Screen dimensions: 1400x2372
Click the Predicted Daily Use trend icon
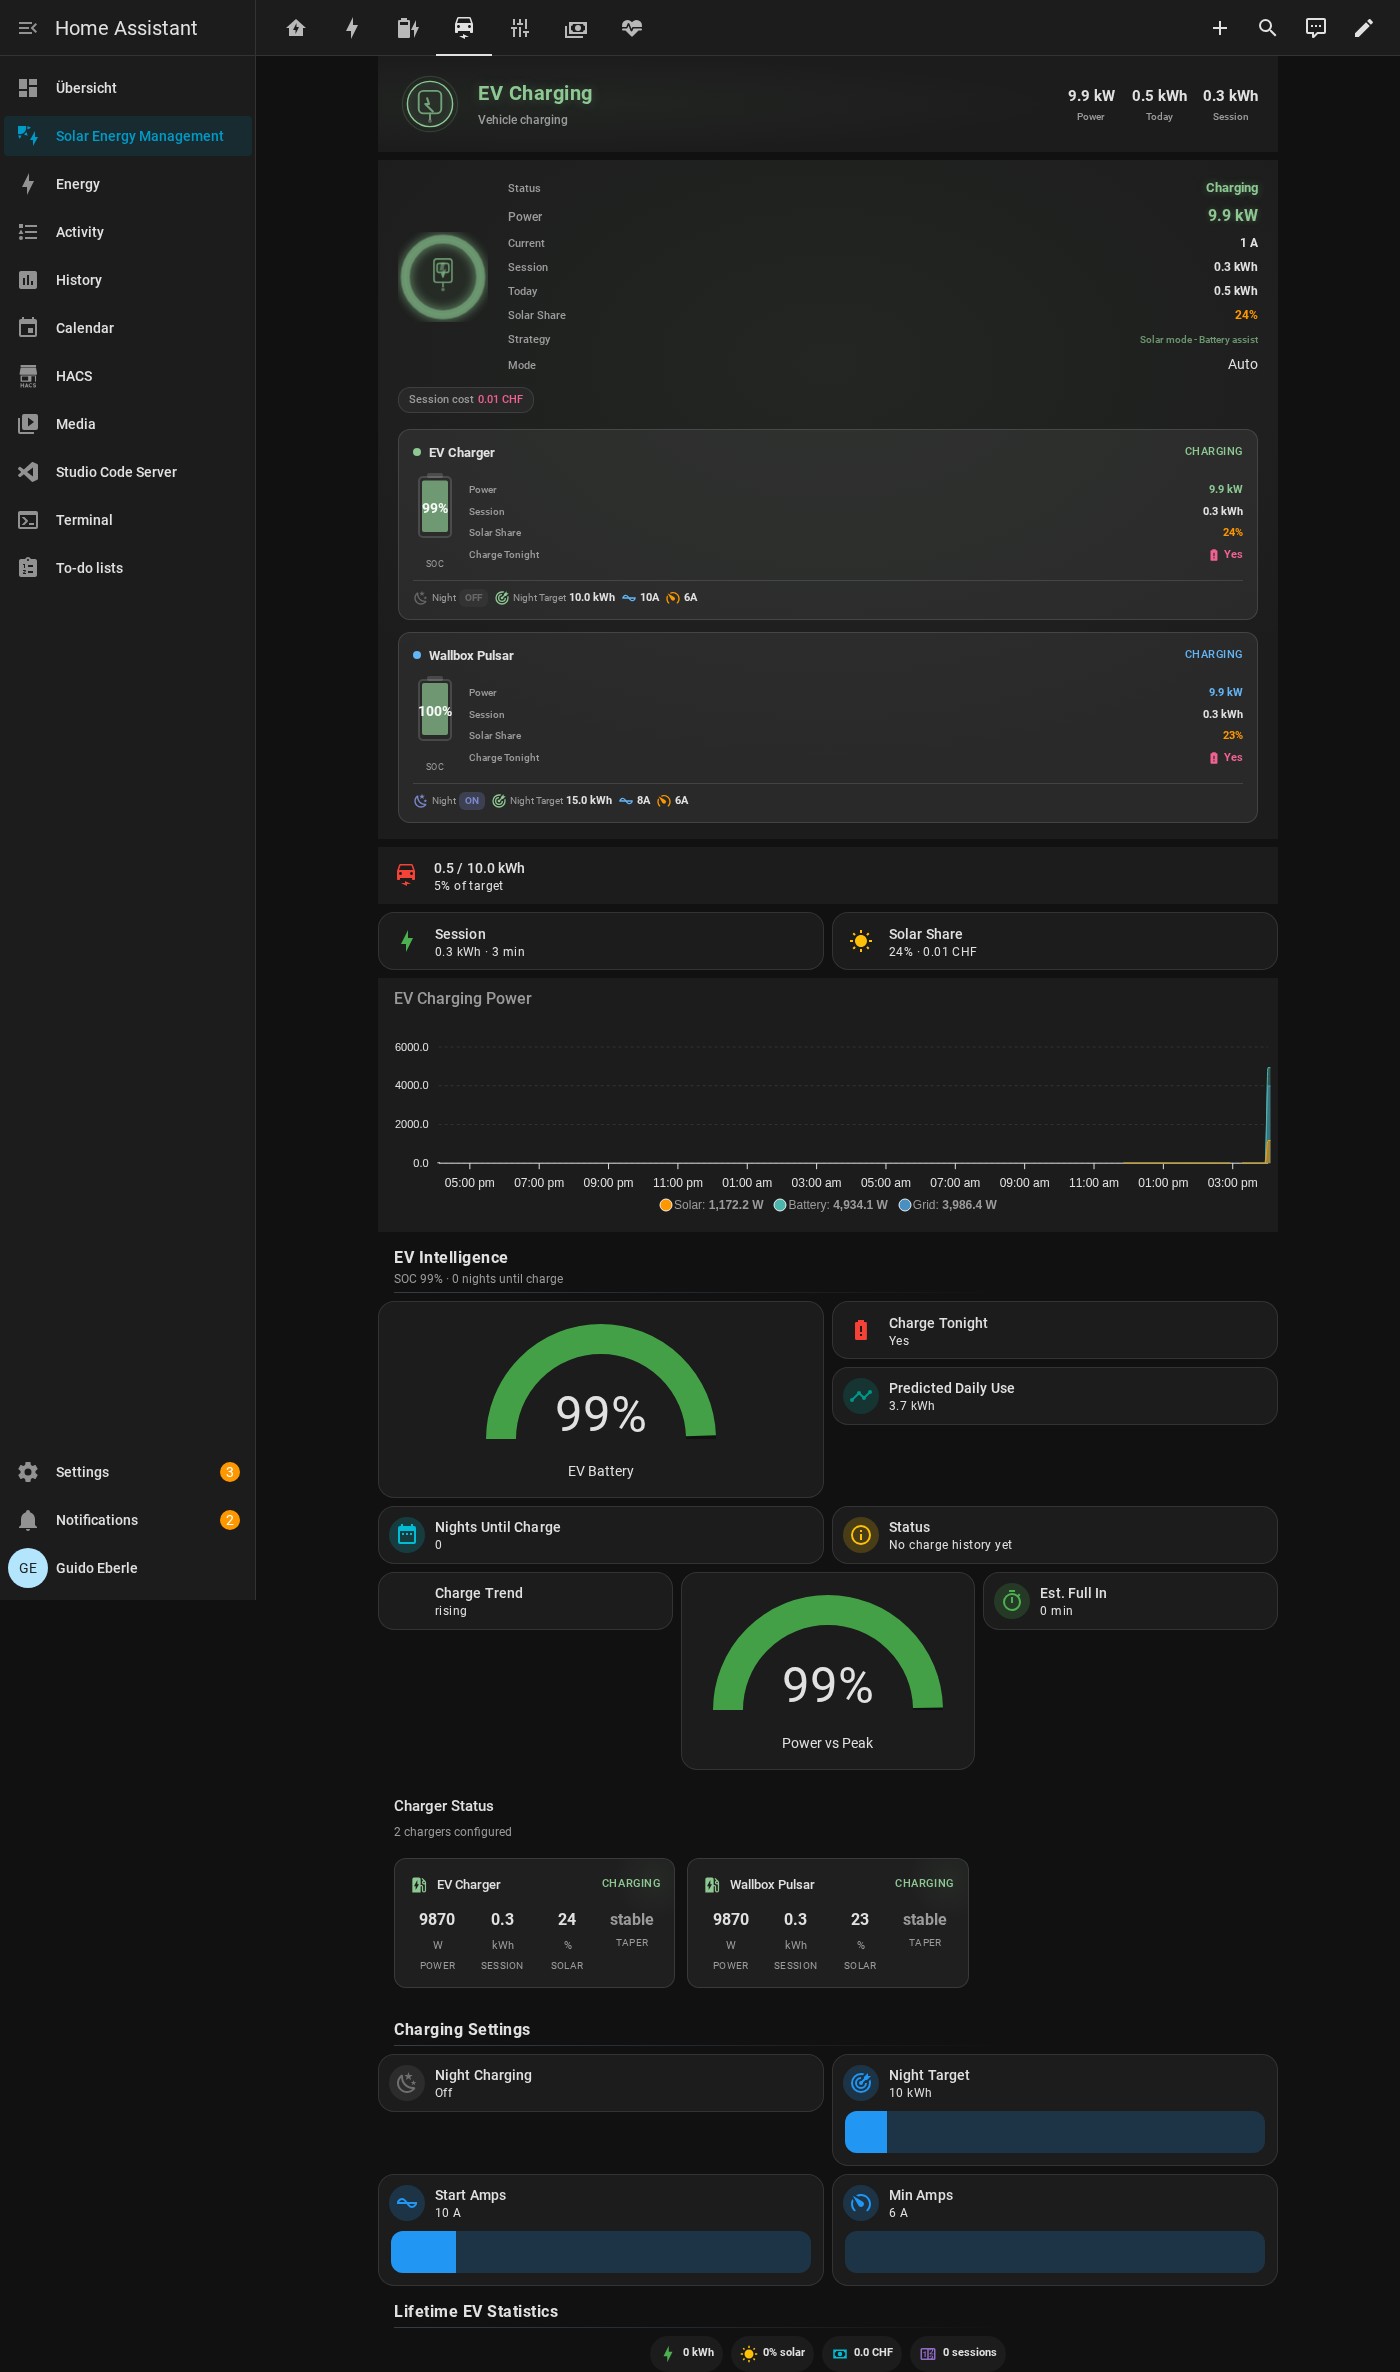(861, 1396)
